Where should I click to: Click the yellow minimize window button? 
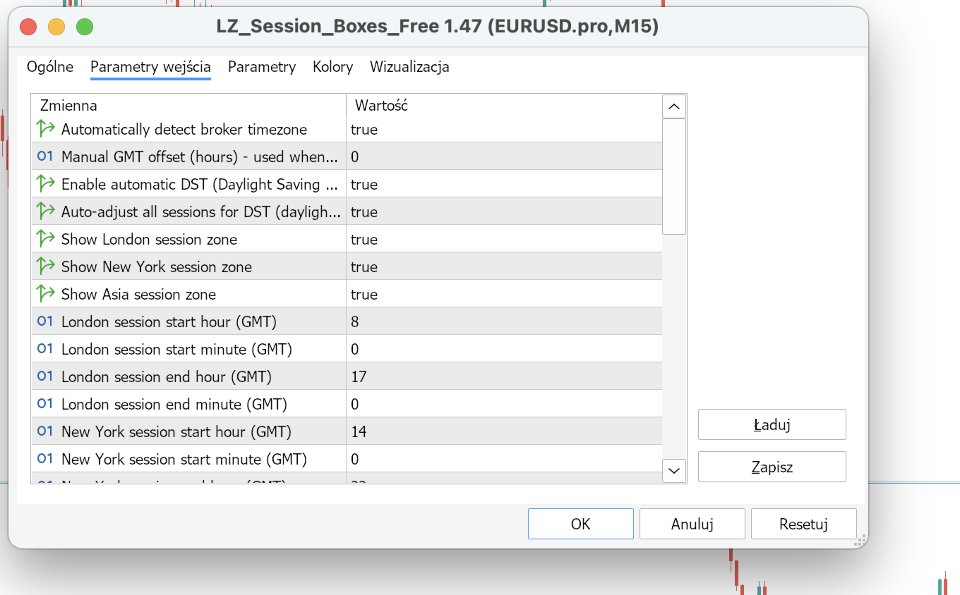[56, 26]
